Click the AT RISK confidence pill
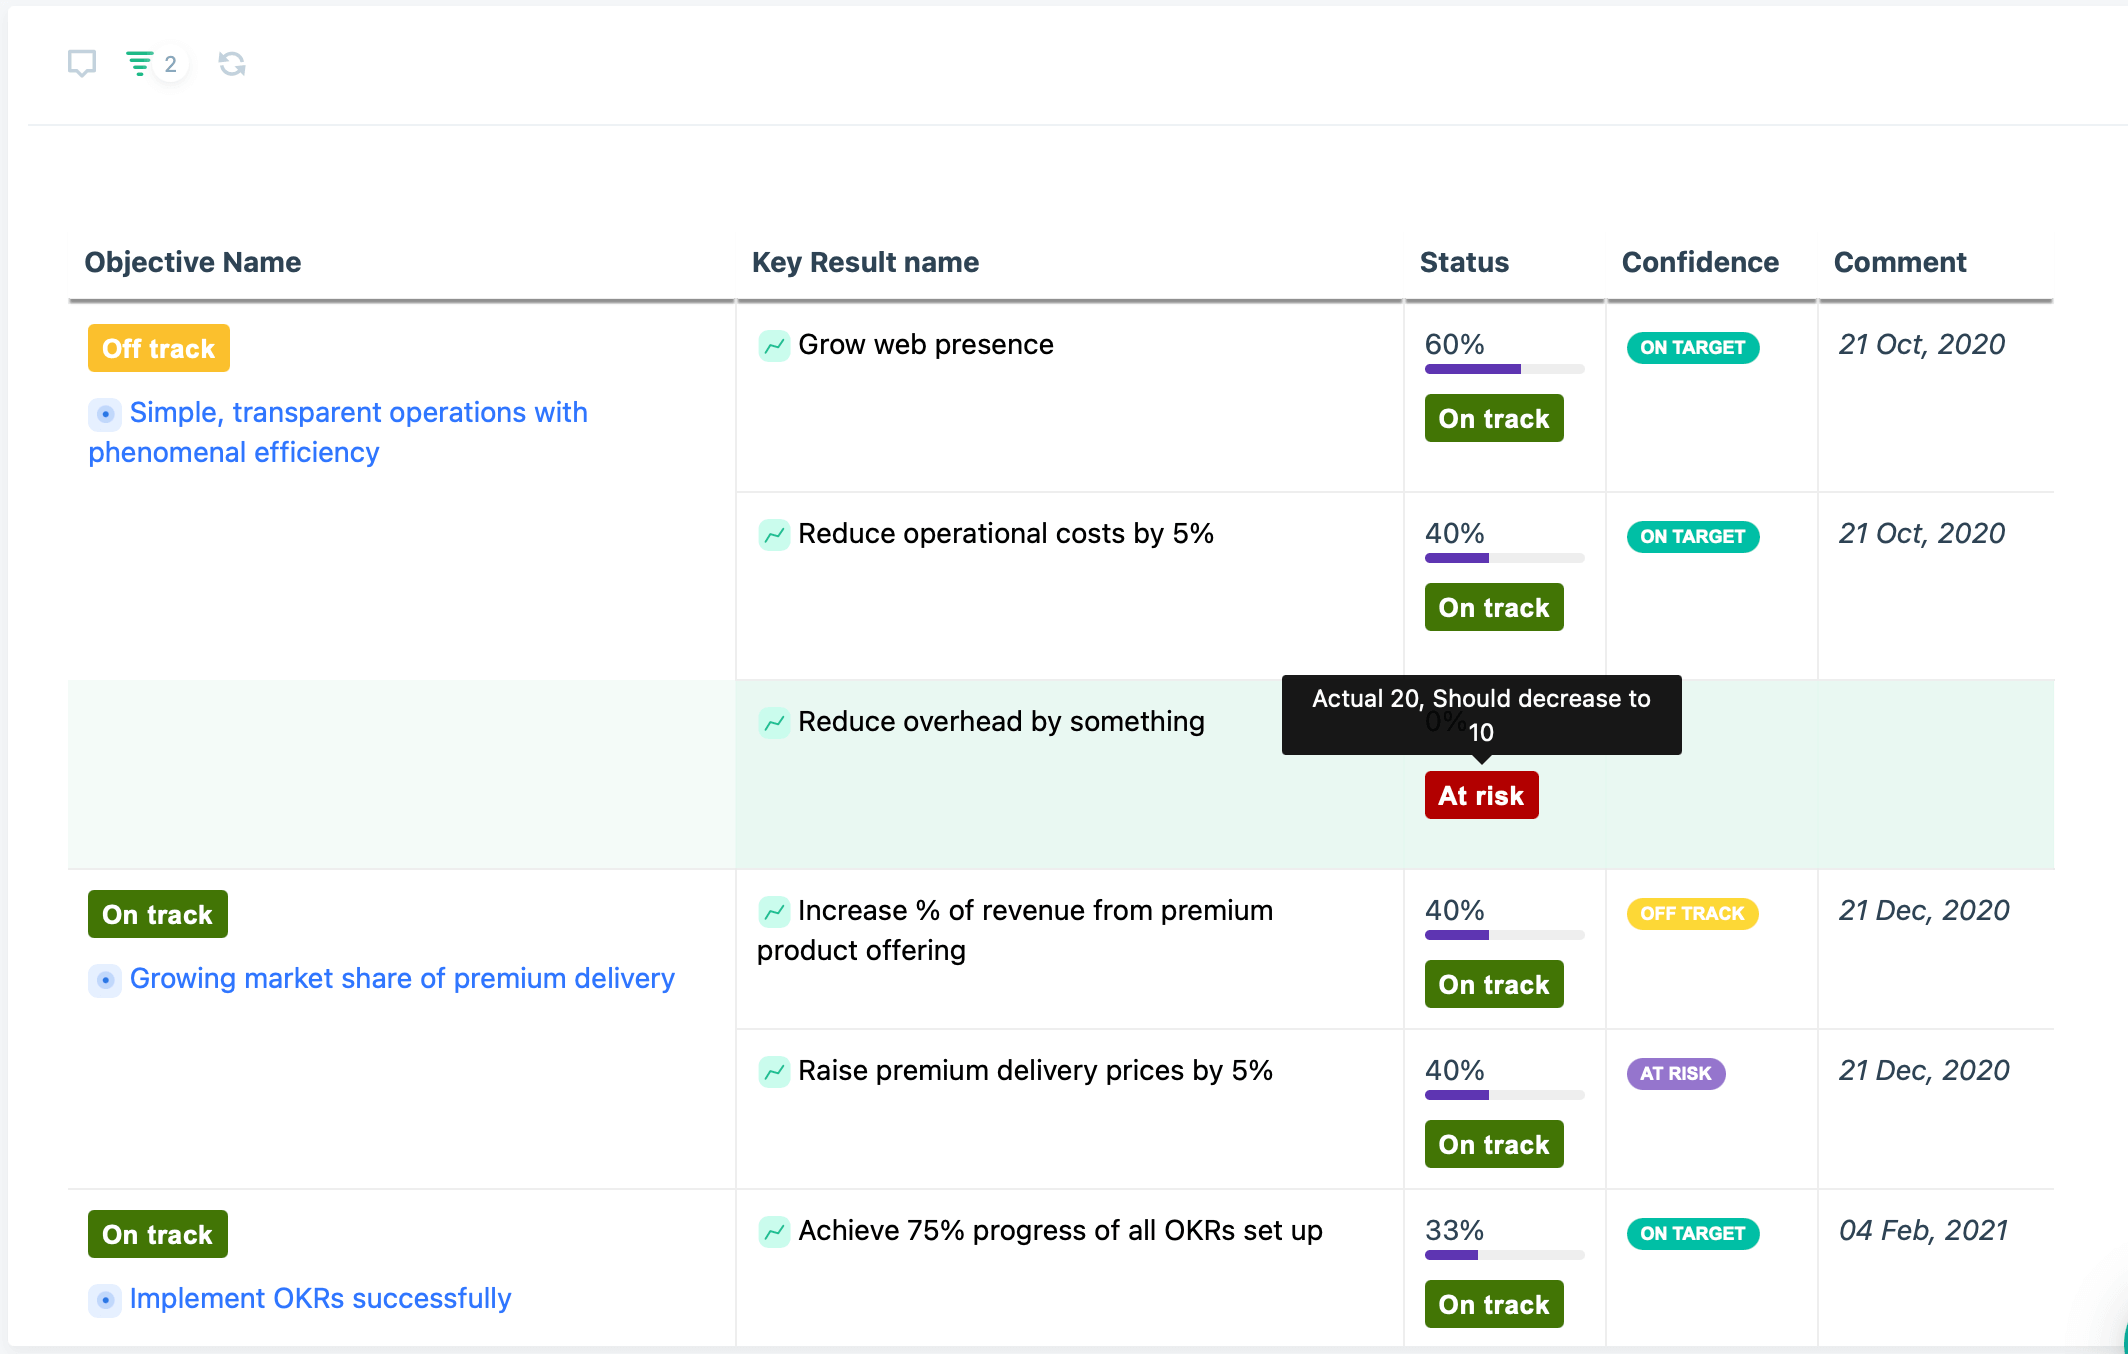Screen dimensions: 2128x1354 pyautogui.click(x=1676, y=1073)
